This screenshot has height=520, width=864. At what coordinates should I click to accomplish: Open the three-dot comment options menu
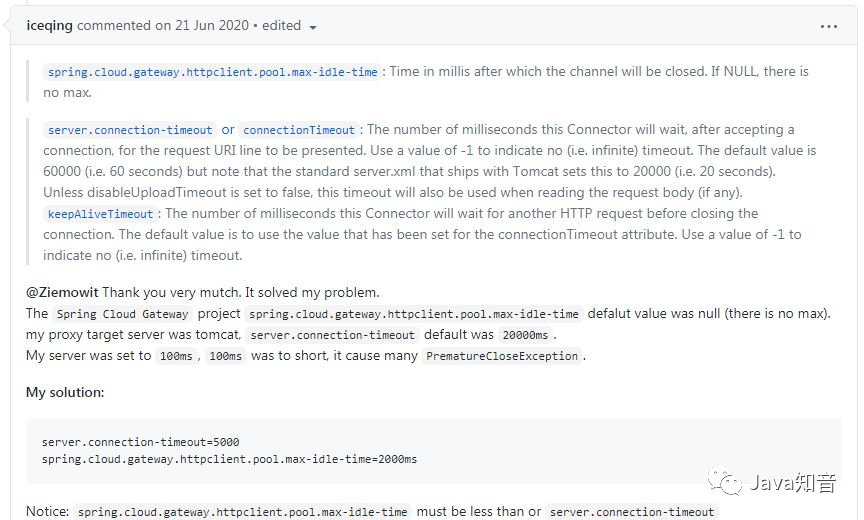click(x=828, y=26)
